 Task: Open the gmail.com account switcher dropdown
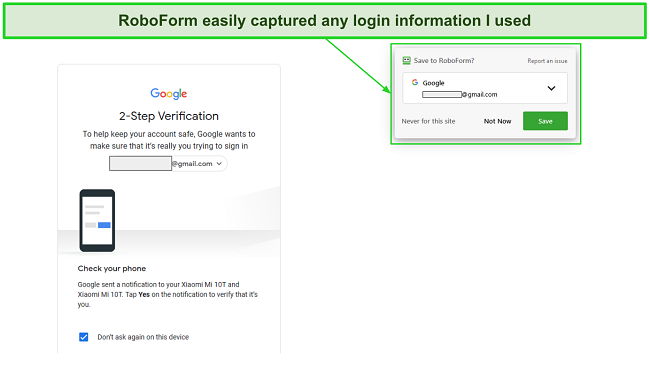(168, 163)
